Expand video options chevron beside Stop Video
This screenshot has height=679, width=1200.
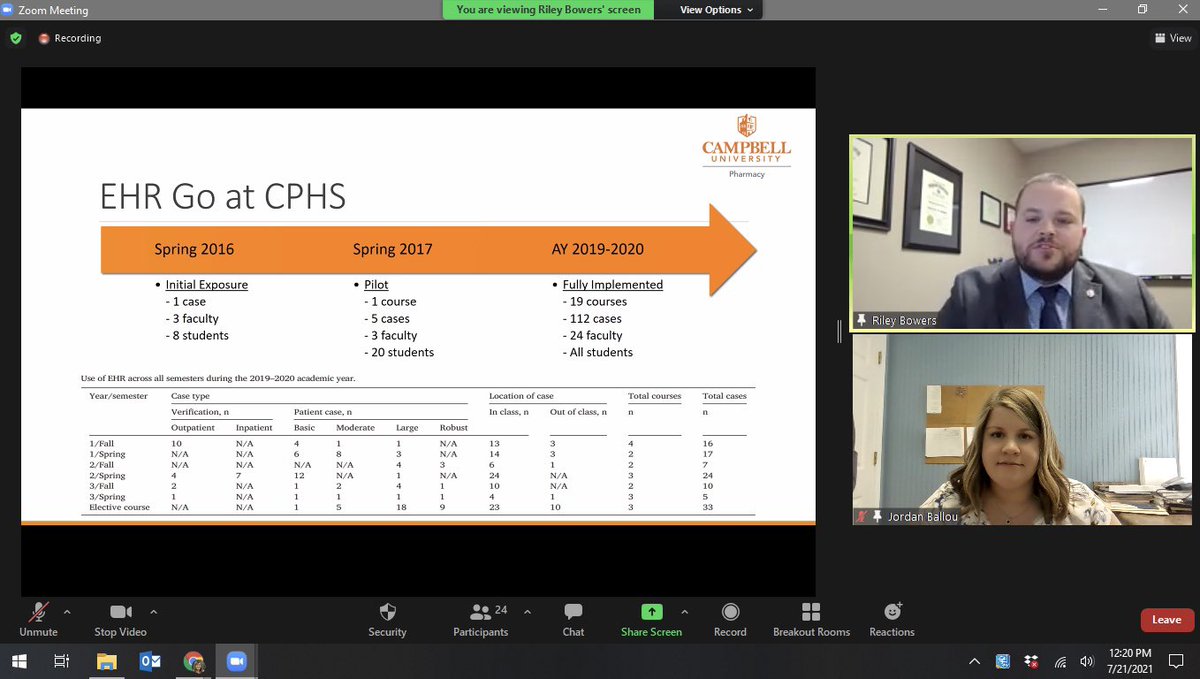point(154,611)
